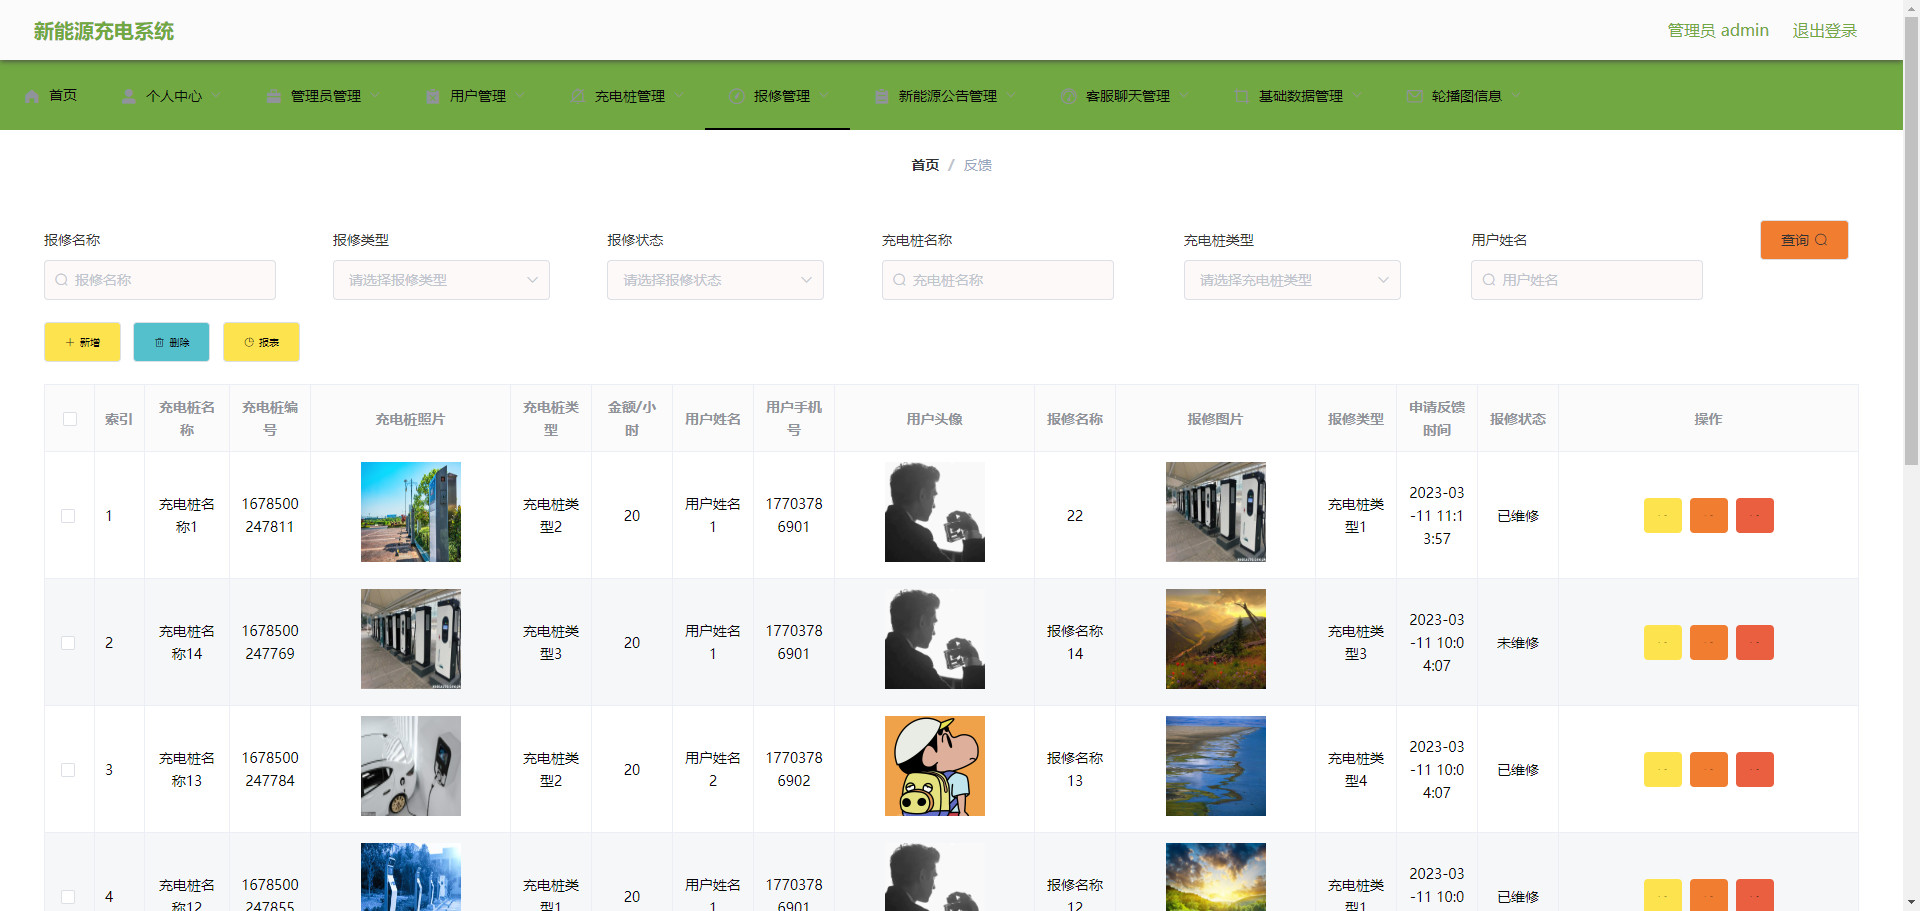Click the icon beside 充电桩管理
Image resolution: width=1920 pixels, height=911 pixels.
(577, 96)
